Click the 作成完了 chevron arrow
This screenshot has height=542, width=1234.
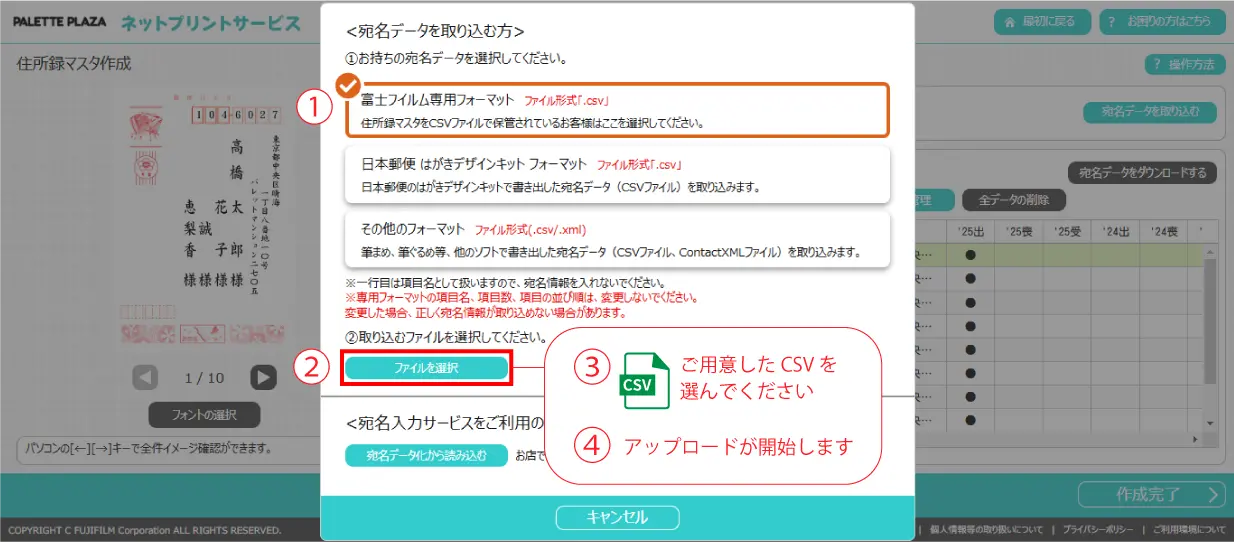click(1213, 494)
